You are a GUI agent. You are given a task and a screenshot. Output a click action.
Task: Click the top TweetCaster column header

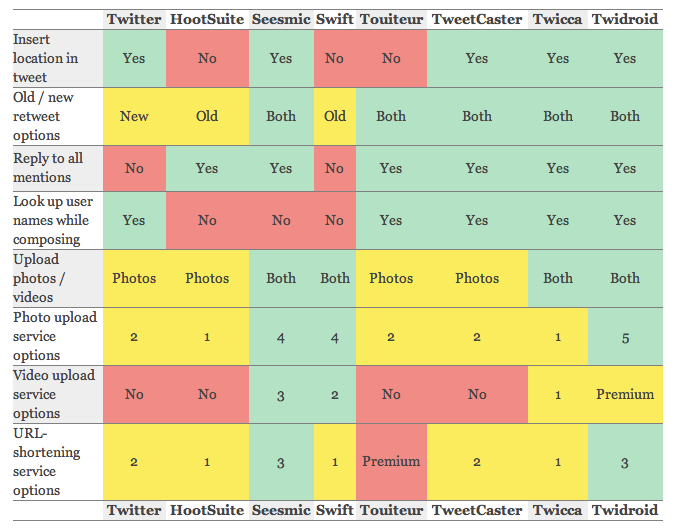tap(477, 19)
